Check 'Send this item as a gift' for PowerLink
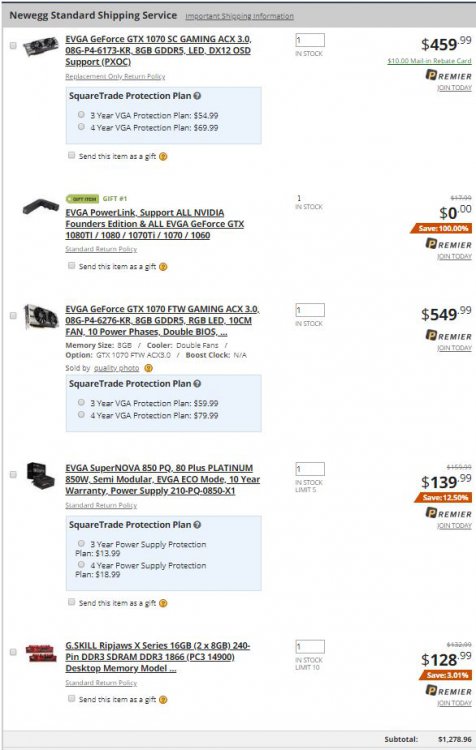 click(x=71, y=265)
